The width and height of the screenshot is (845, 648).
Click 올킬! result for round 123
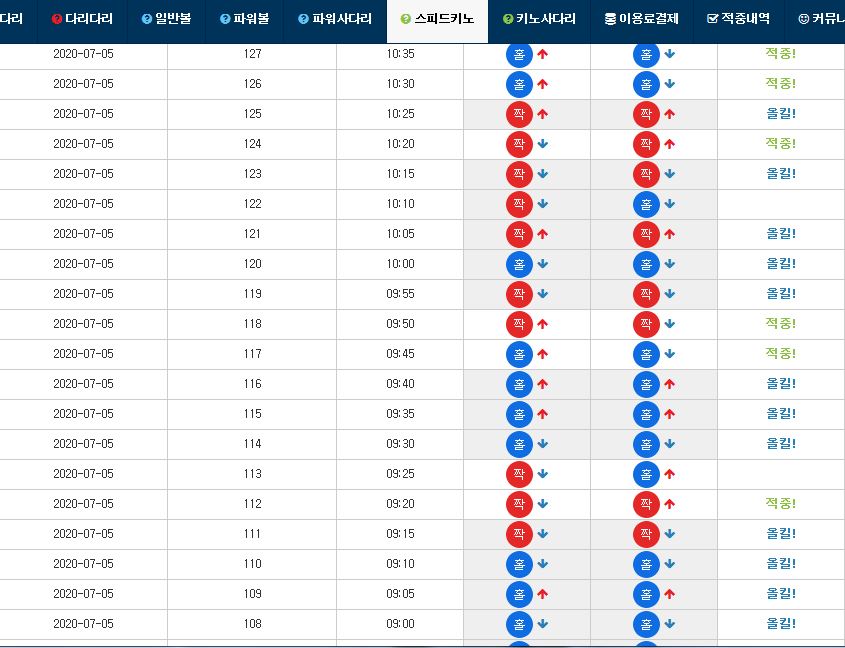[781, 174]
